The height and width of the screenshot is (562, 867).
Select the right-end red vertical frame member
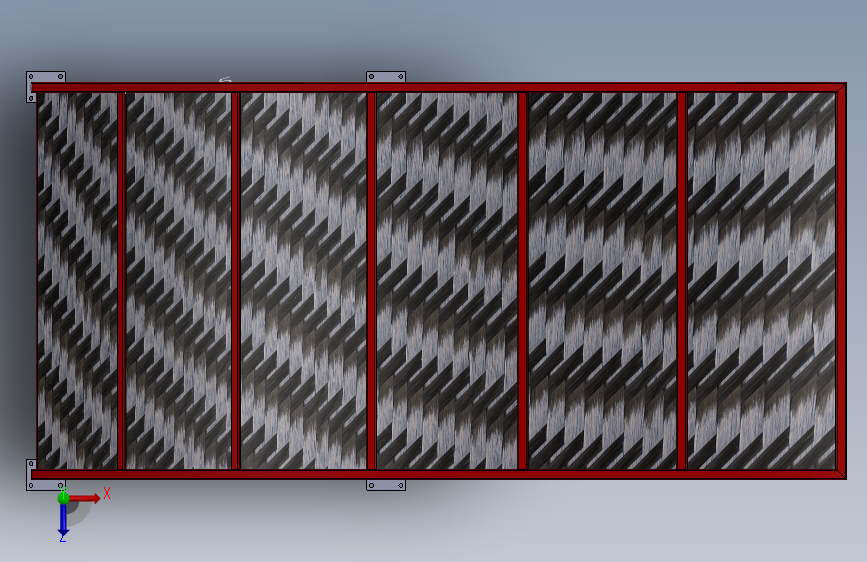841,281
